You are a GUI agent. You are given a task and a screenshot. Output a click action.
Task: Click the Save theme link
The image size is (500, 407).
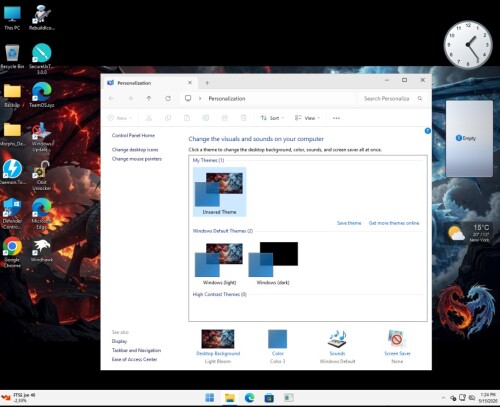coord(349,223)
